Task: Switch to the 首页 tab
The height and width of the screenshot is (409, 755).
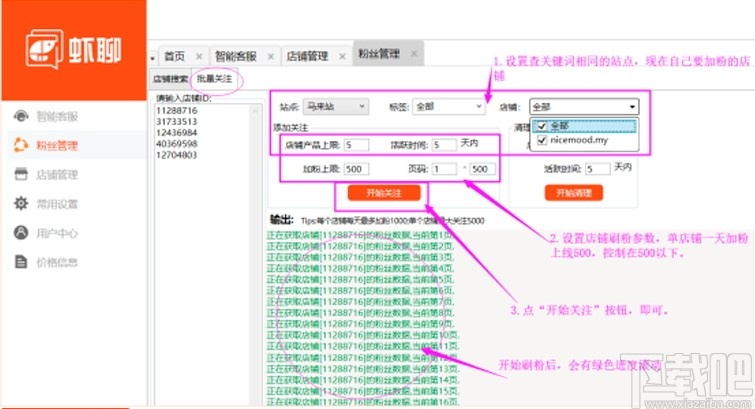Action: coord(174,56)
